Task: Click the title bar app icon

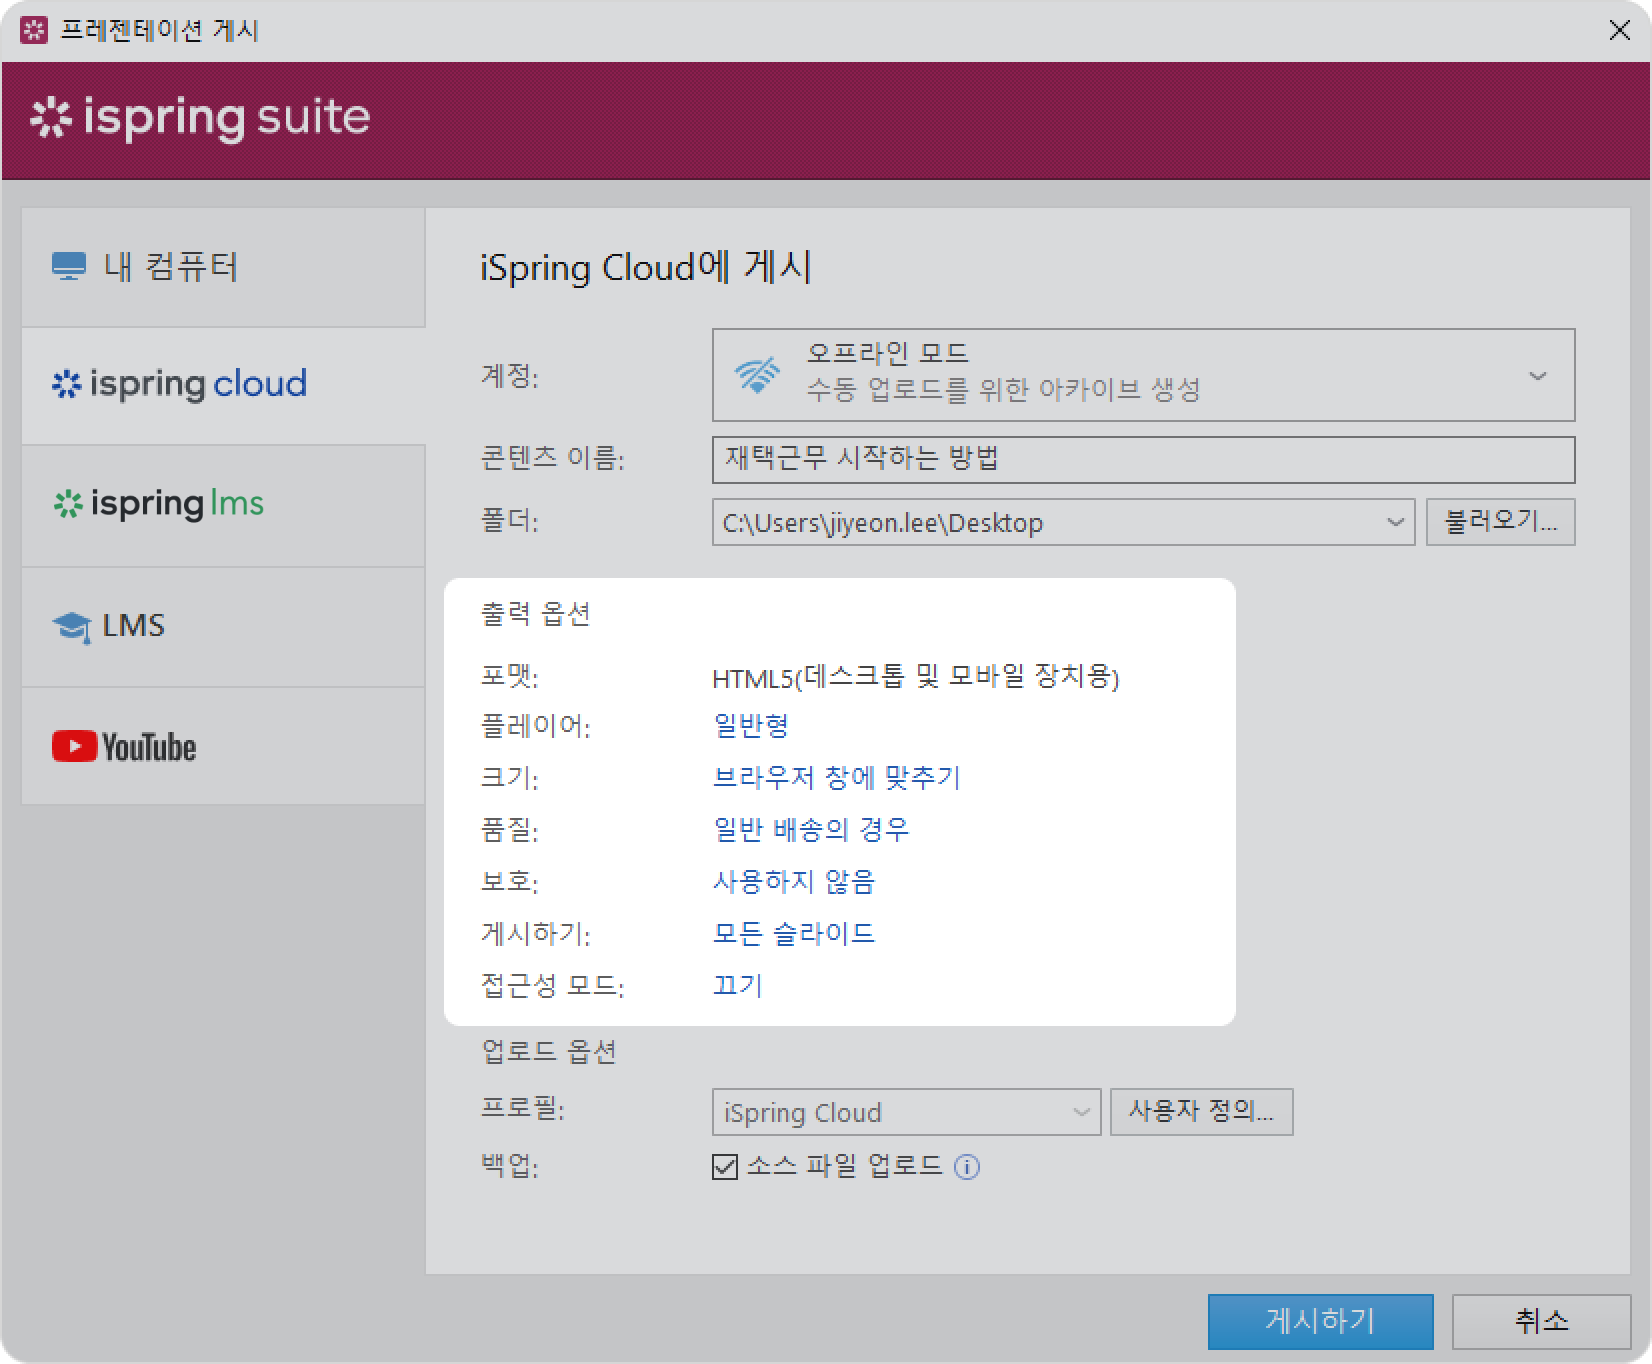Action: (x=34, y=30)
